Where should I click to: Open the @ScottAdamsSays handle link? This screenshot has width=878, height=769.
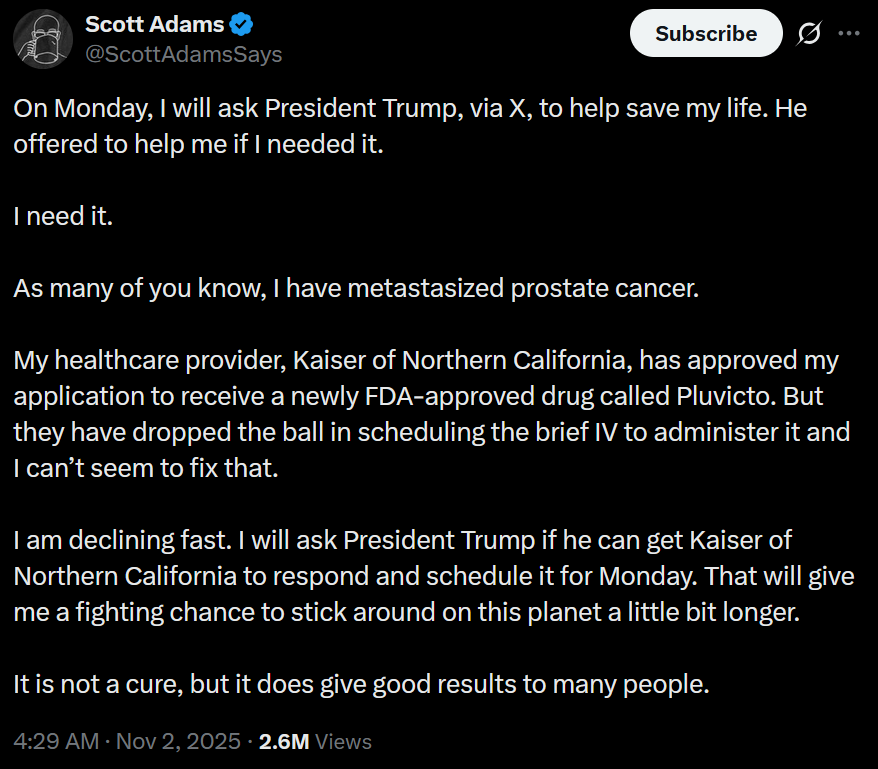(183, 54)
